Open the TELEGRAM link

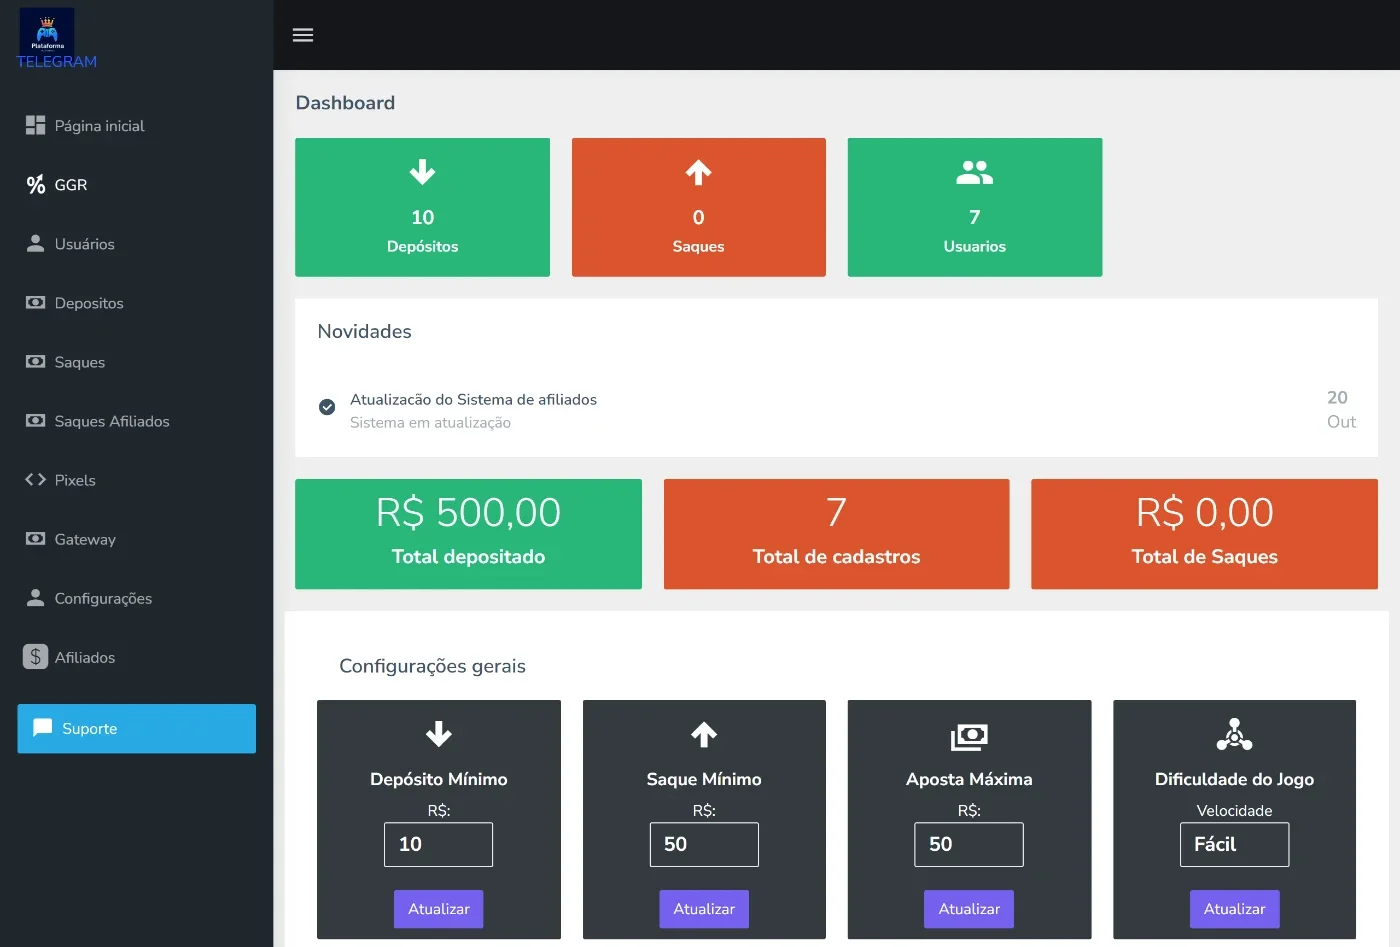click(x=57, y=62)
